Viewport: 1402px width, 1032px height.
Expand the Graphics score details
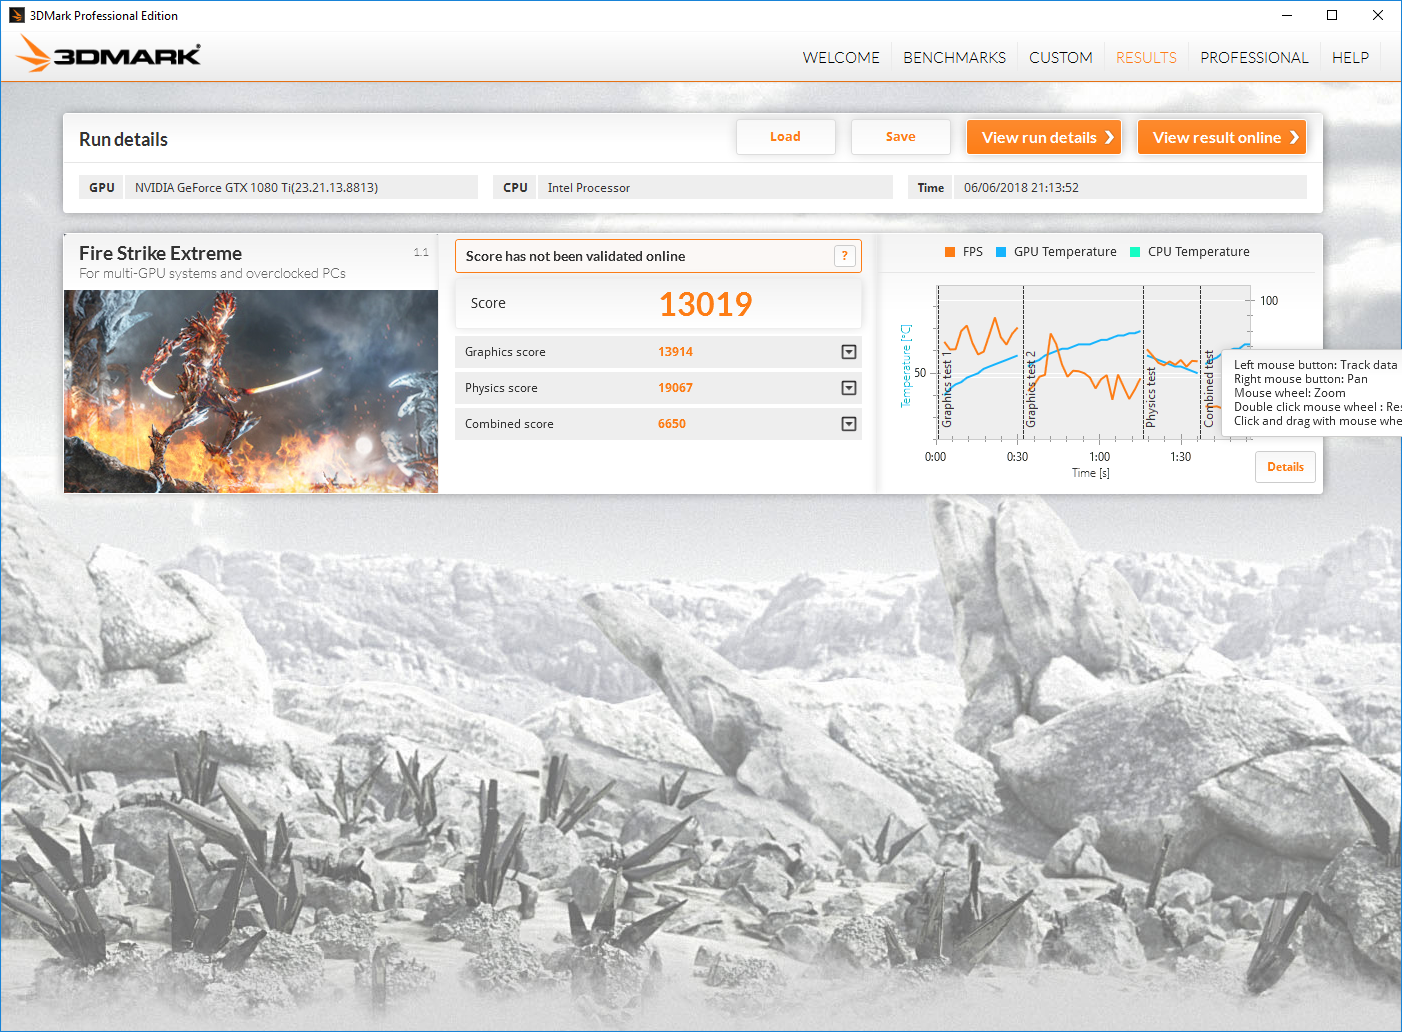pos(849,352)
